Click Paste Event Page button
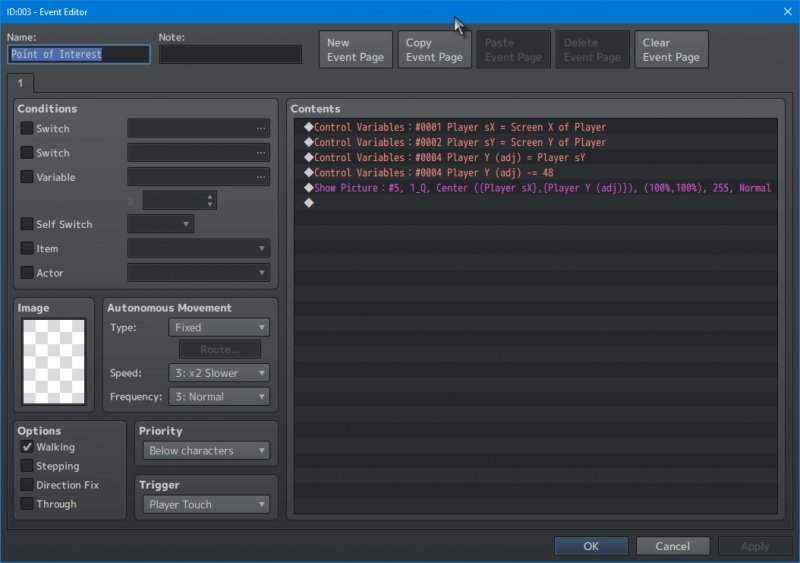Image resolution: width=800 pixels, height=563 pixels. click(x=513, y=50)
